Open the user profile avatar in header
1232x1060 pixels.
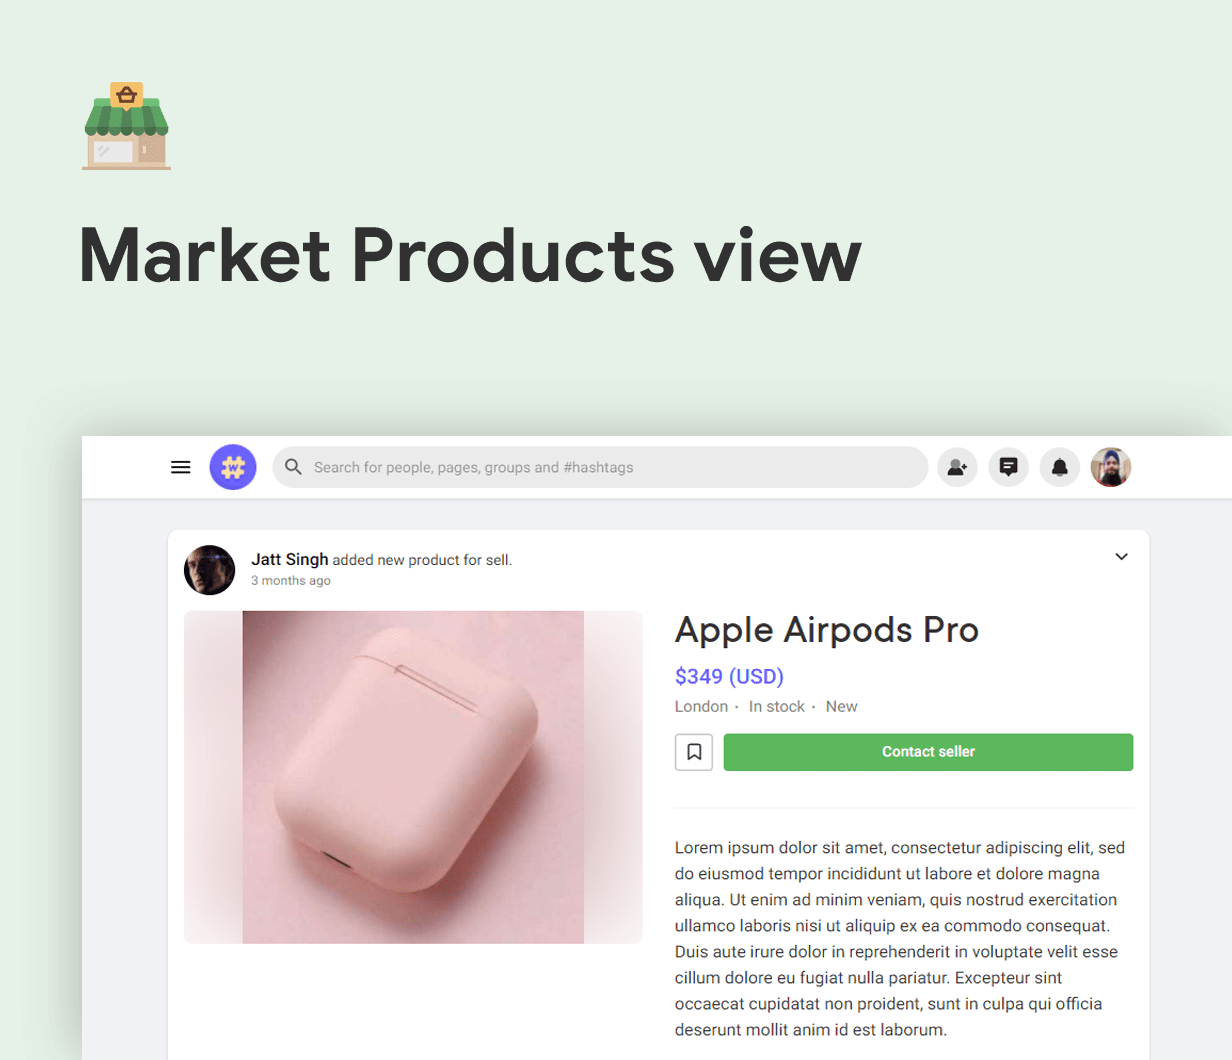pyautogui.click(x=1111, y=467)
